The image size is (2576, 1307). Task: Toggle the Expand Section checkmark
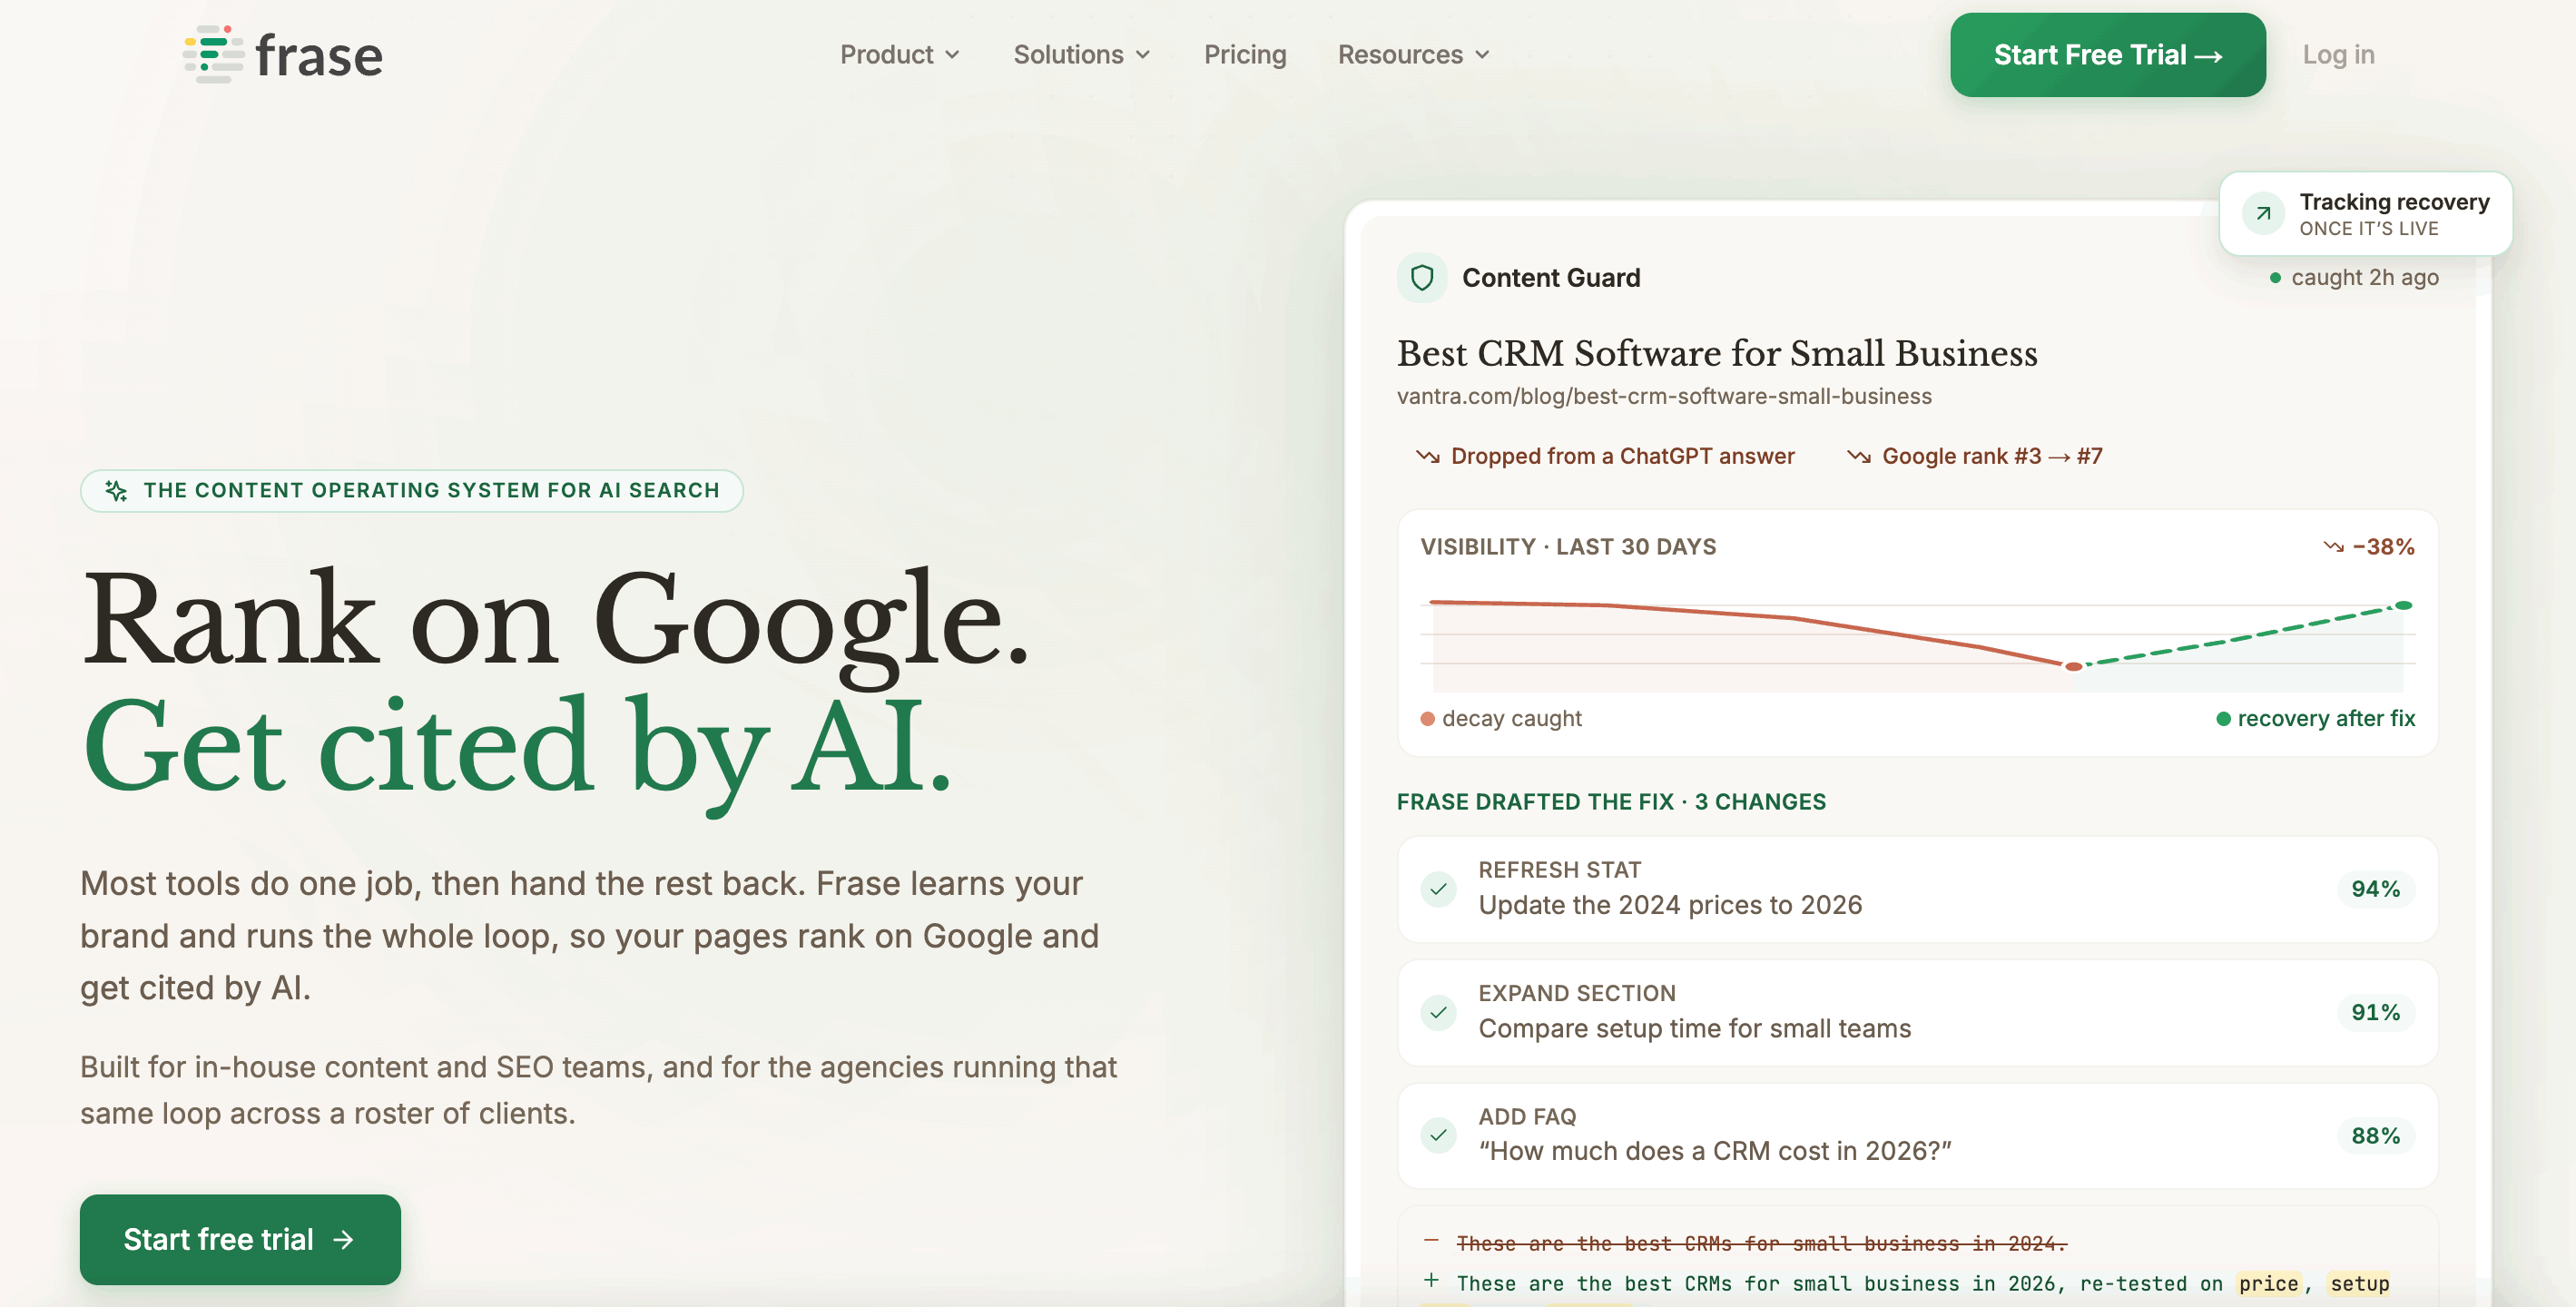[1438, 1012]
